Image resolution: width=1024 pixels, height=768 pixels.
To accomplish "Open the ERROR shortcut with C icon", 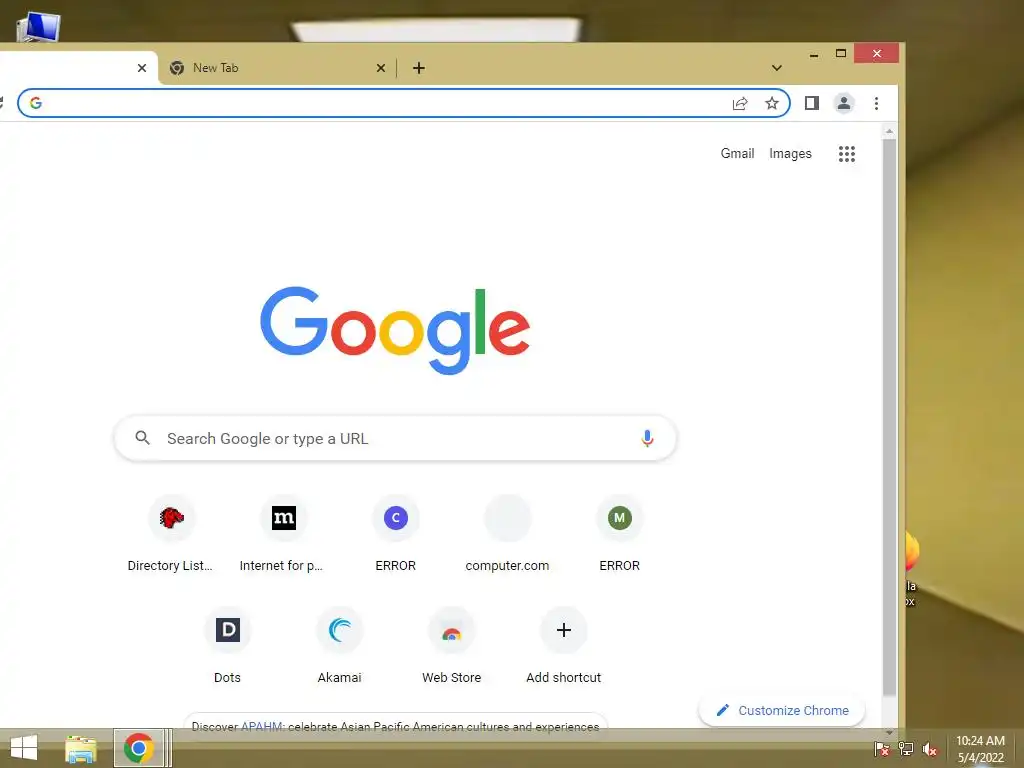I will pyautogui.click(x=395, y=534).
